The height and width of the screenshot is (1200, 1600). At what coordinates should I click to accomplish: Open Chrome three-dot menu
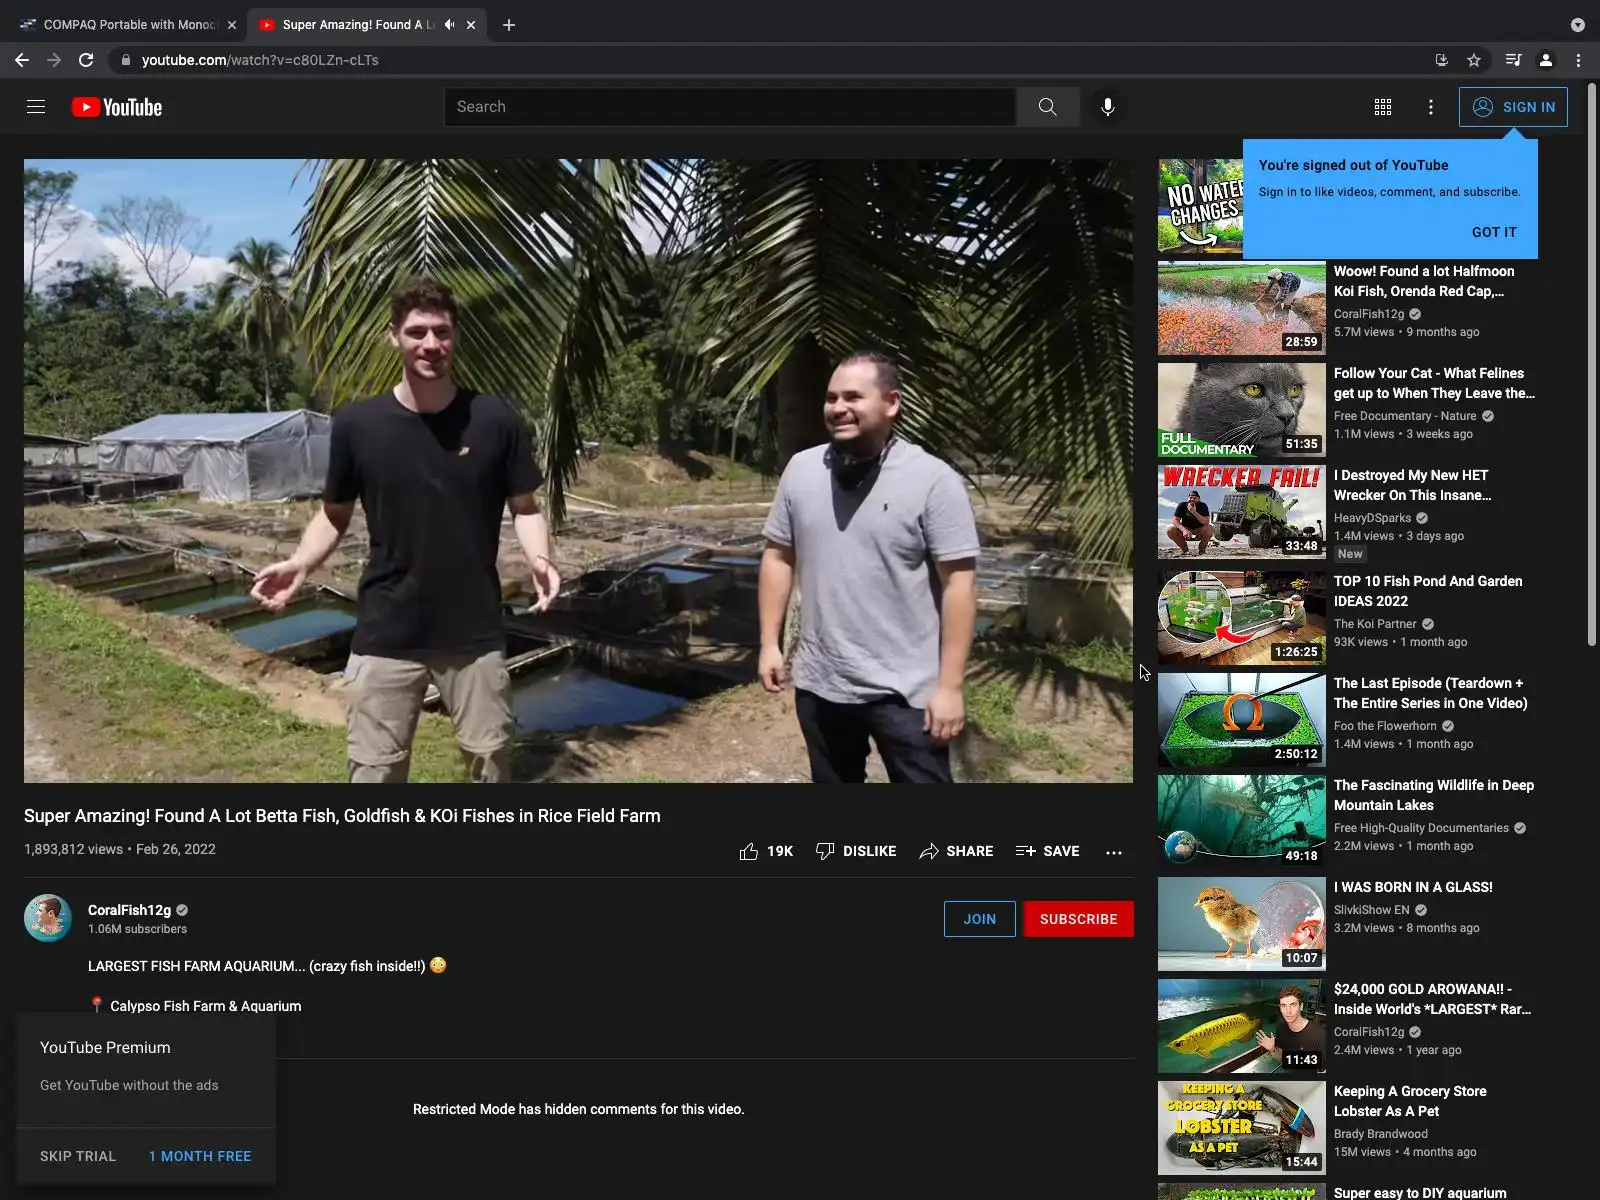point(1578,60)
